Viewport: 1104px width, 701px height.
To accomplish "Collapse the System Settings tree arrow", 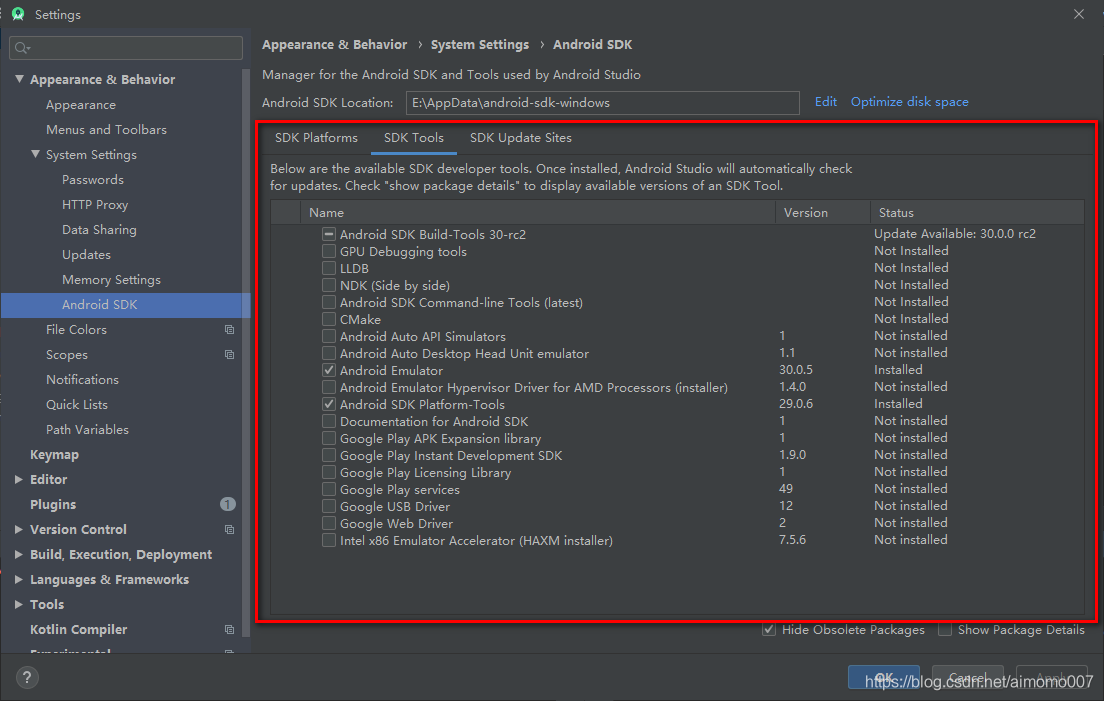I will coord(35,154).
